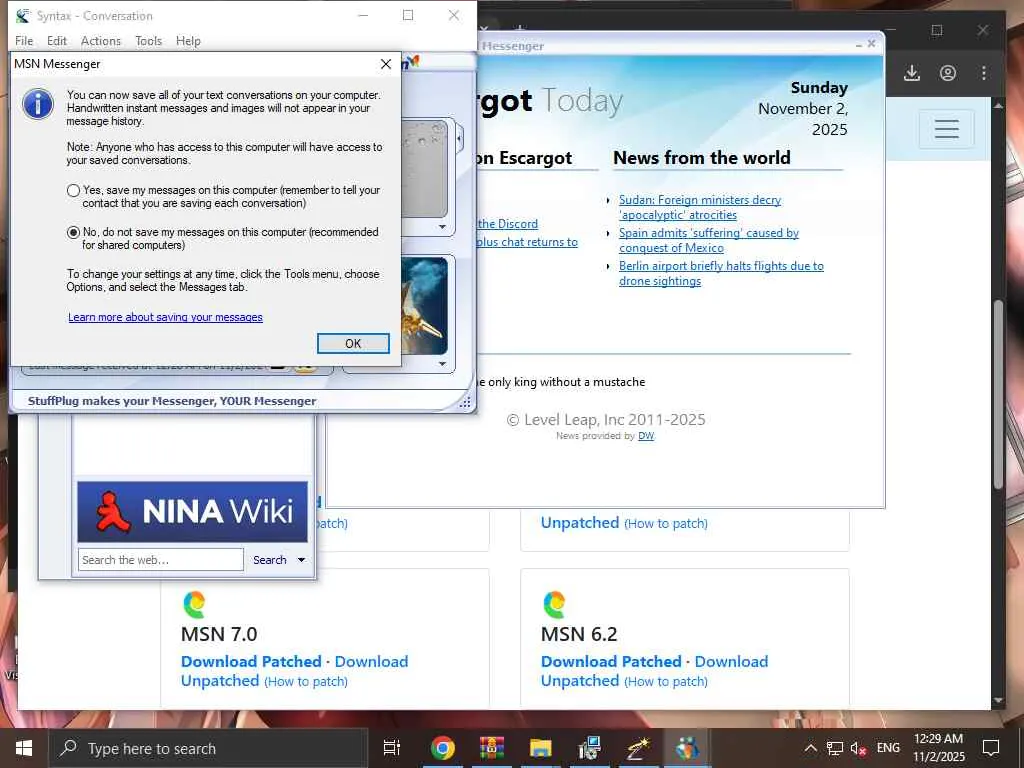Open the DW news provider link
Viewport: 1024px width, 768px height.
pos(646,436)
